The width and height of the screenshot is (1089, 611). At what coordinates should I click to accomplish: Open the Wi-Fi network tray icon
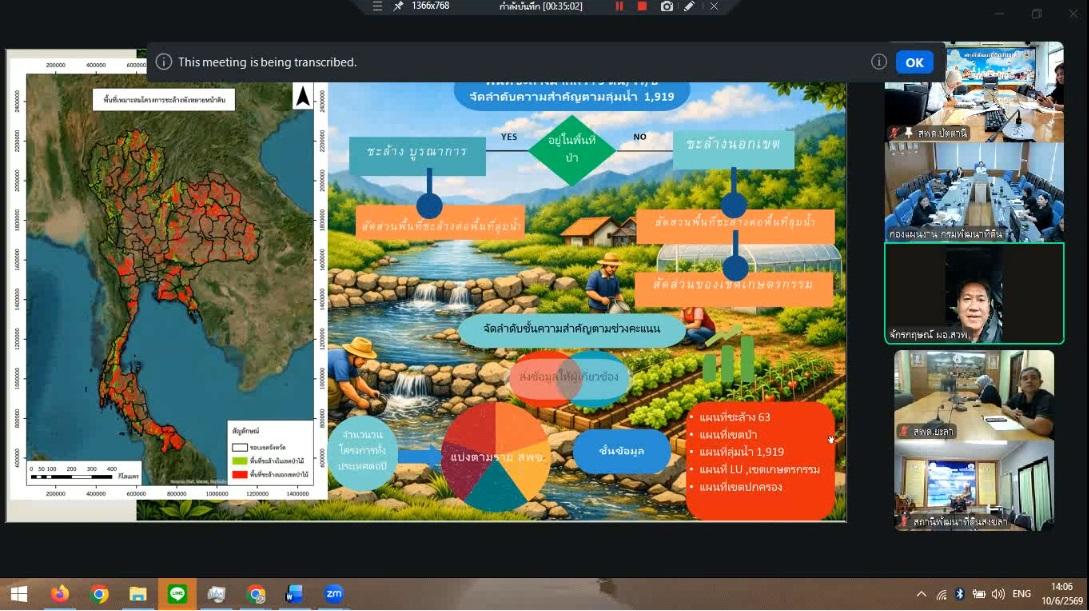point(941,594)
